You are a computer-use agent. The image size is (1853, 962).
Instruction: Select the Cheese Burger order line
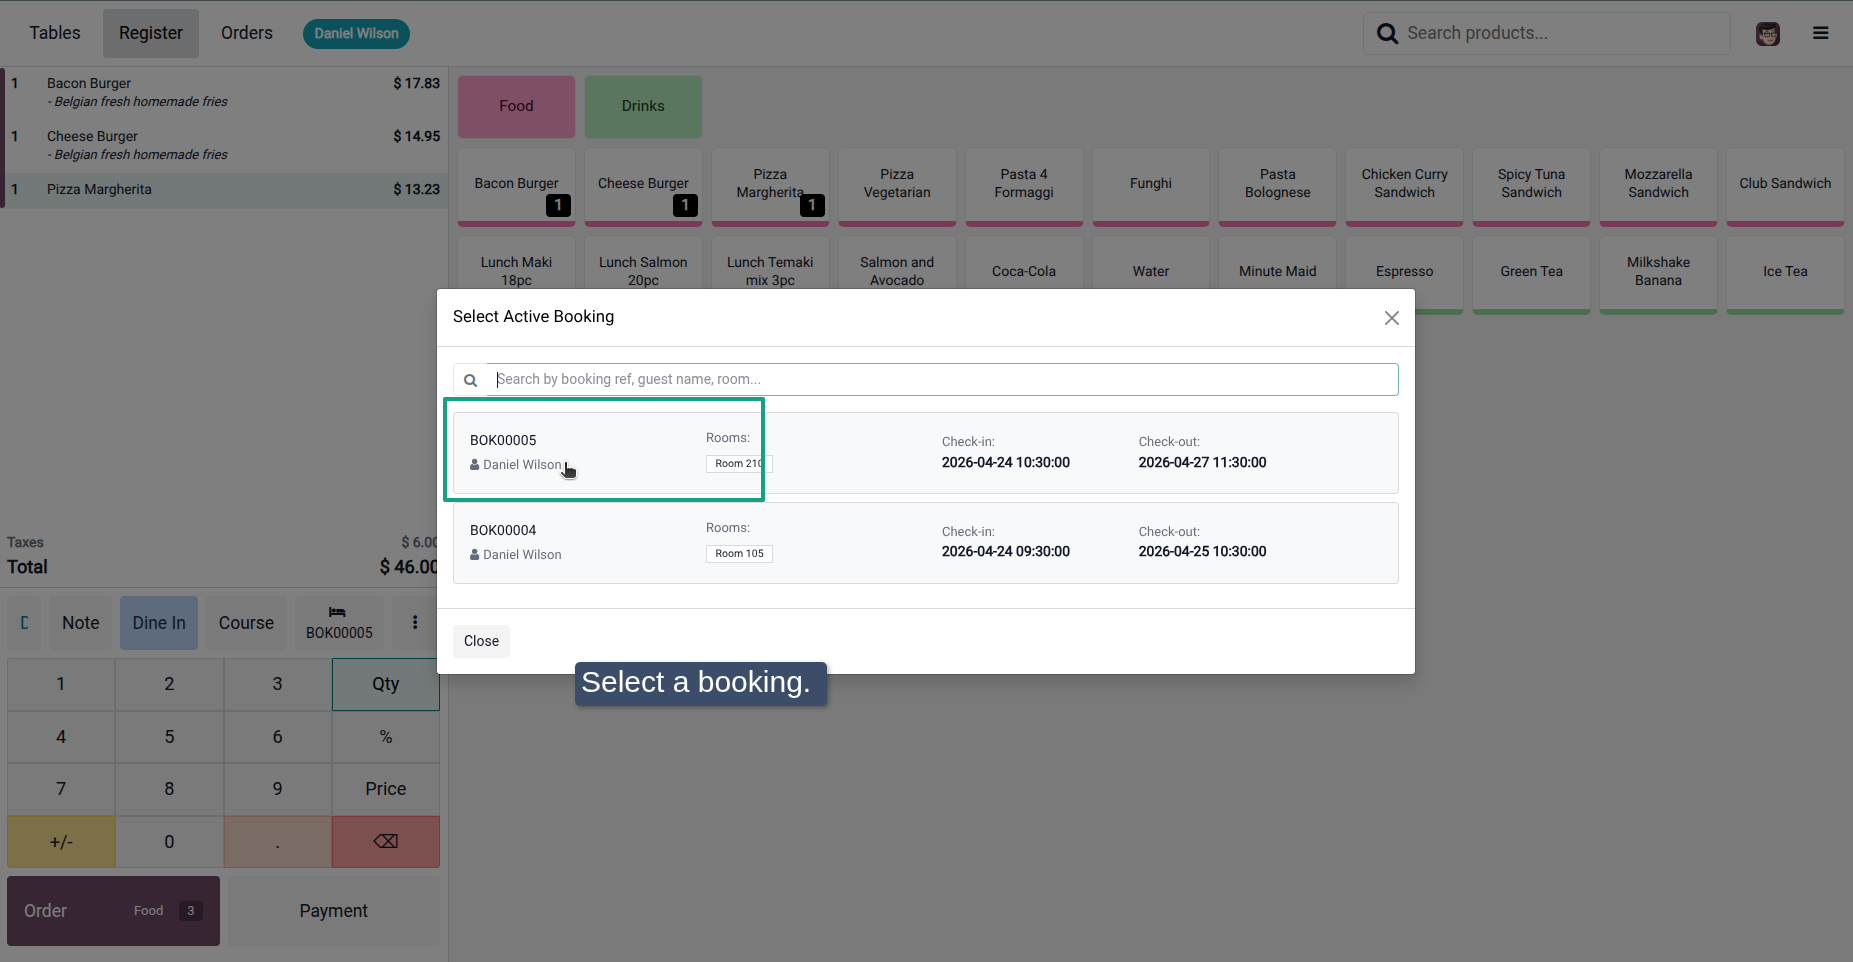(224, 145)
